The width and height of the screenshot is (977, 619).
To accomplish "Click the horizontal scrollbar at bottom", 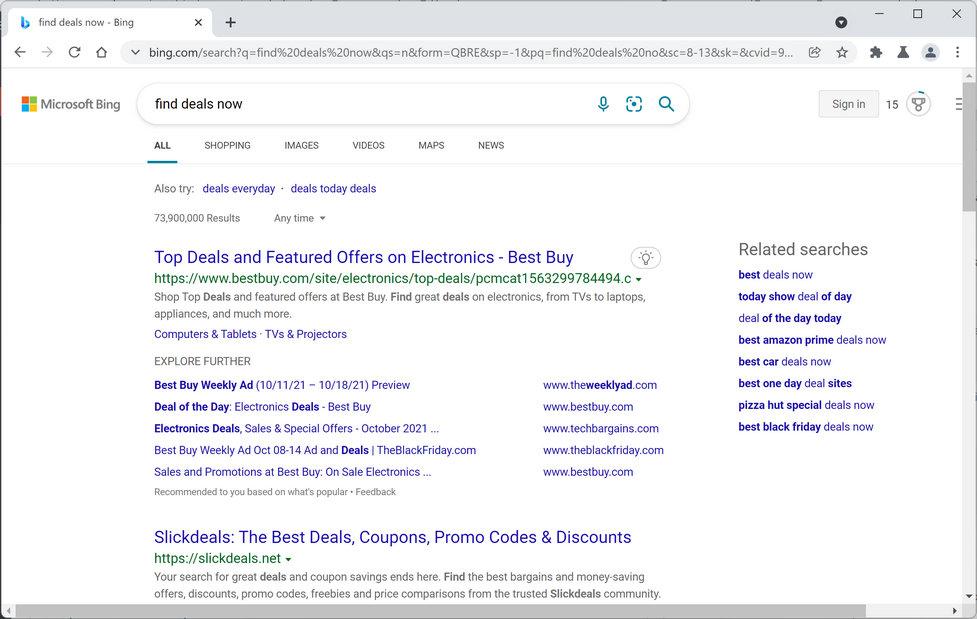I will coord(440,611).
